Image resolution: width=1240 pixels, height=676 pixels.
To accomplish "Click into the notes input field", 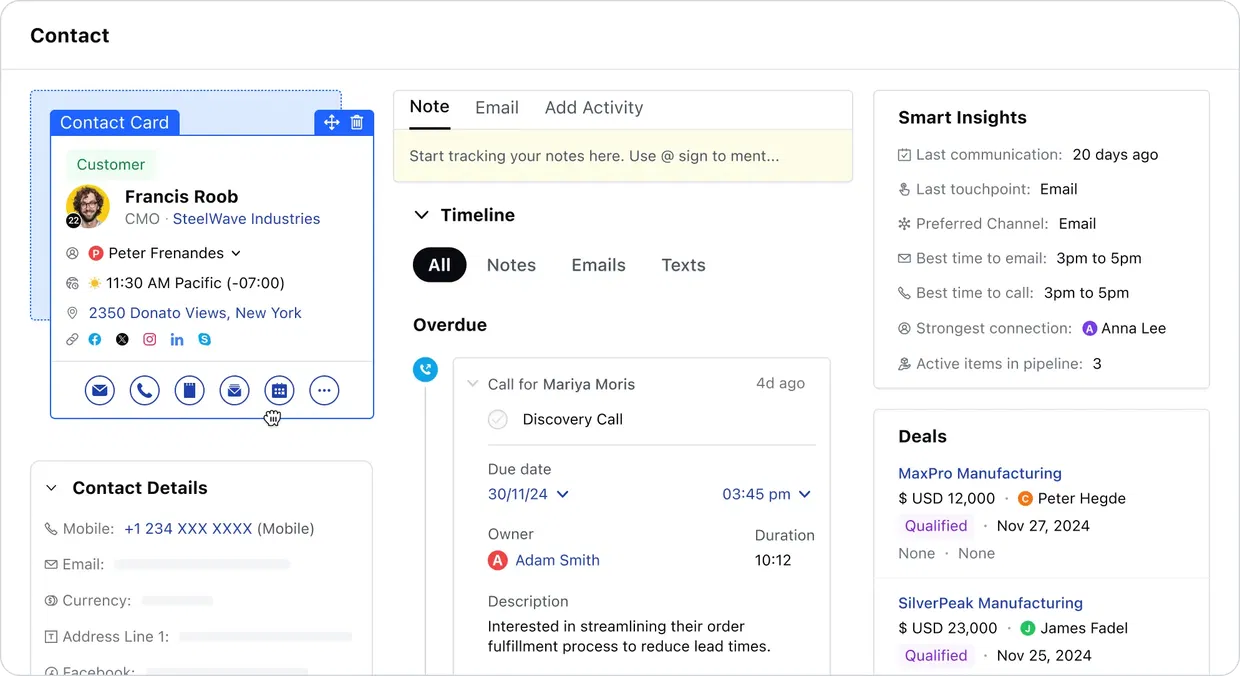I will pyautogui.click(x=622, y=156).
